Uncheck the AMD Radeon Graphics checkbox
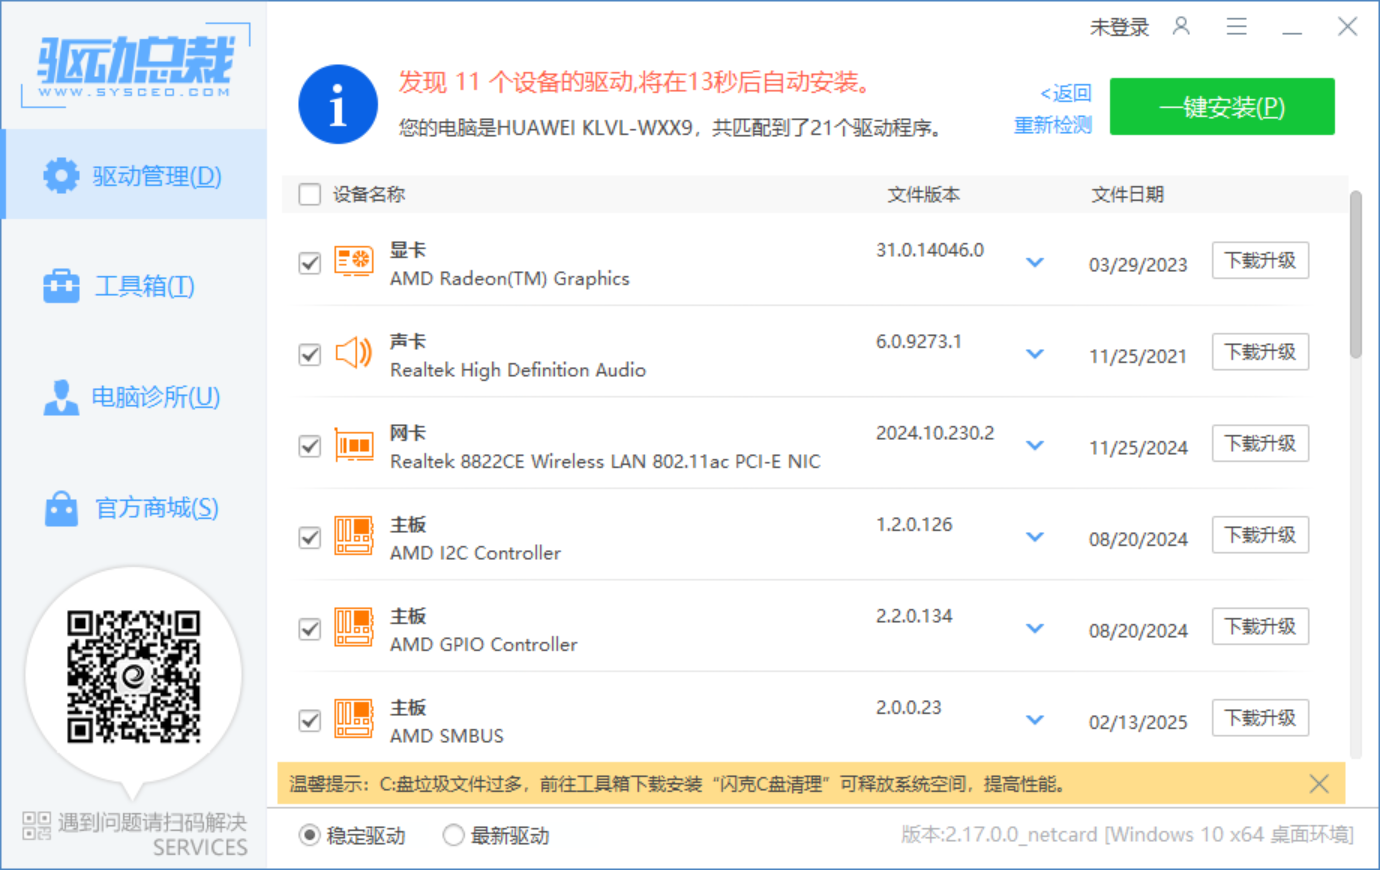 310,263
